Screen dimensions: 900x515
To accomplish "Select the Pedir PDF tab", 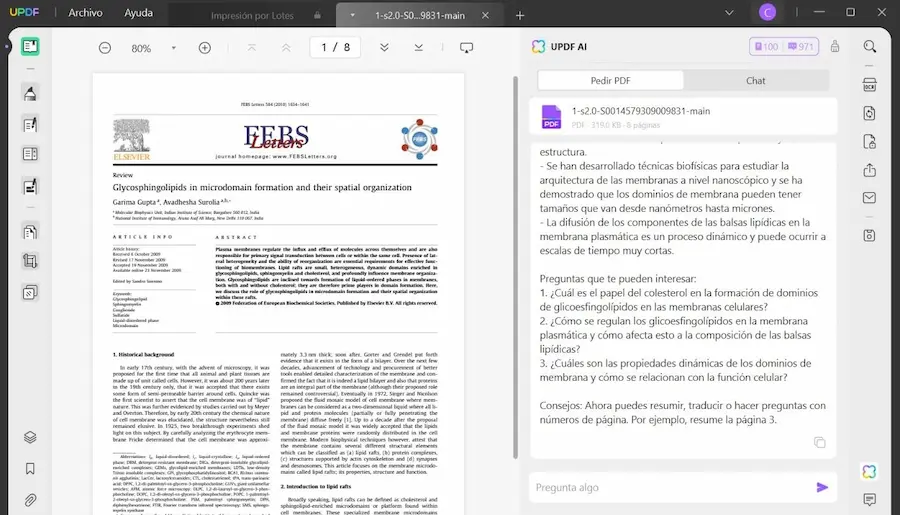I will coord(610,80).
